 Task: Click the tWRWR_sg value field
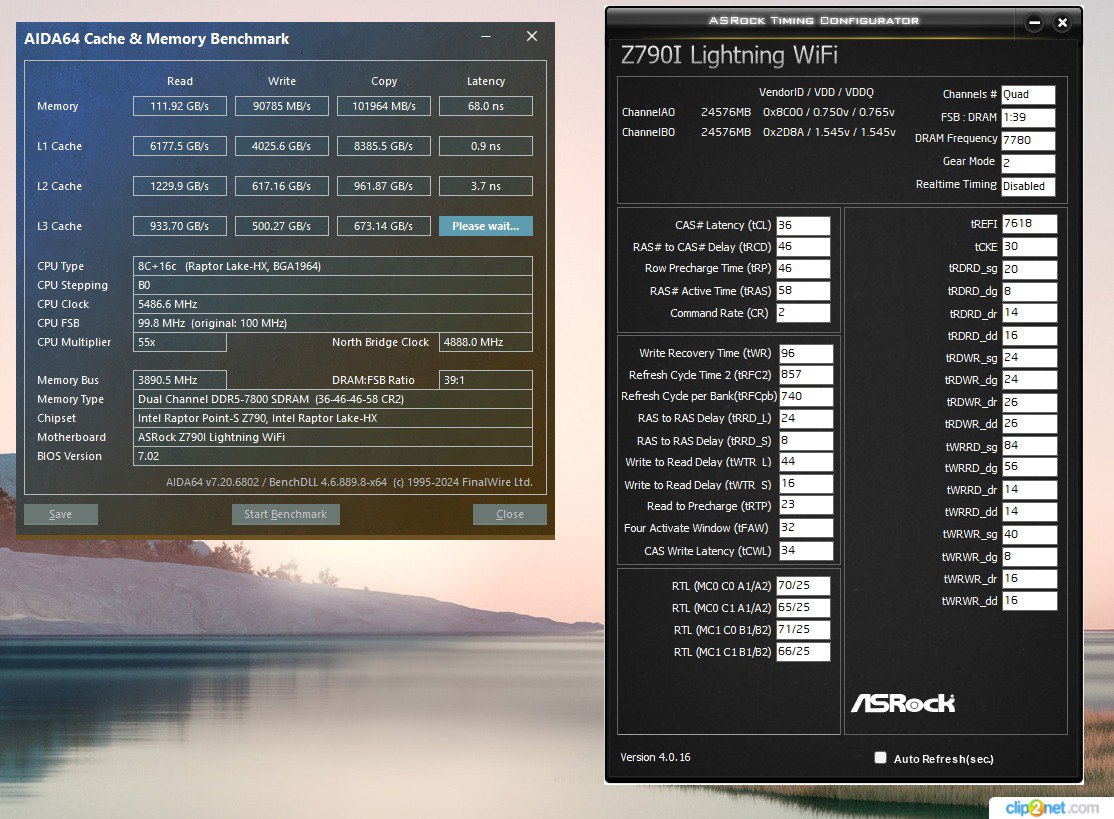[1029, 534]
